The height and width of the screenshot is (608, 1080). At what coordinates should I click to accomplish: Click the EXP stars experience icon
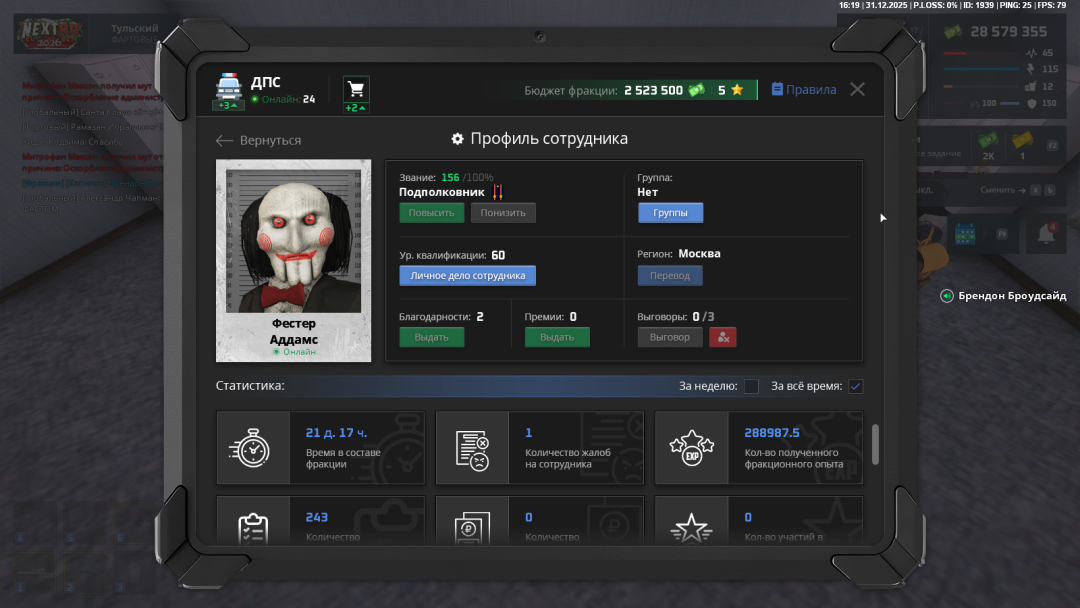(691, 448)
